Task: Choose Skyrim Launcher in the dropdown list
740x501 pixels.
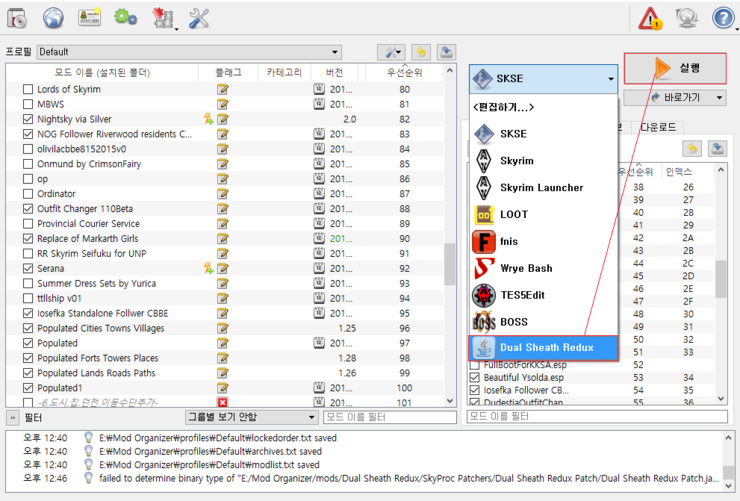Action: tap(544, 188)
